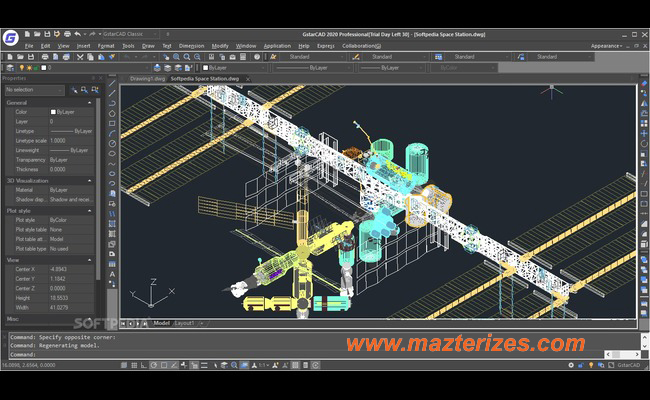Toggle Lineweight display in the status bar
The image size is (650, 400).
tap(204, 365)
